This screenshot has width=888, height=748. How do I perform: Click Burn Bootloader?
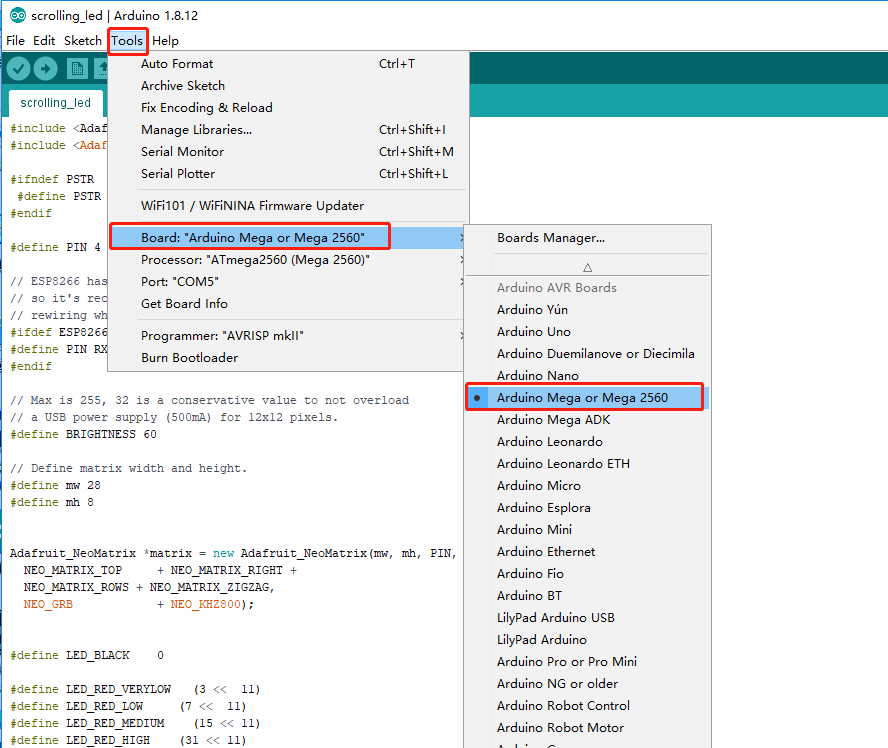tap(288, 358)
